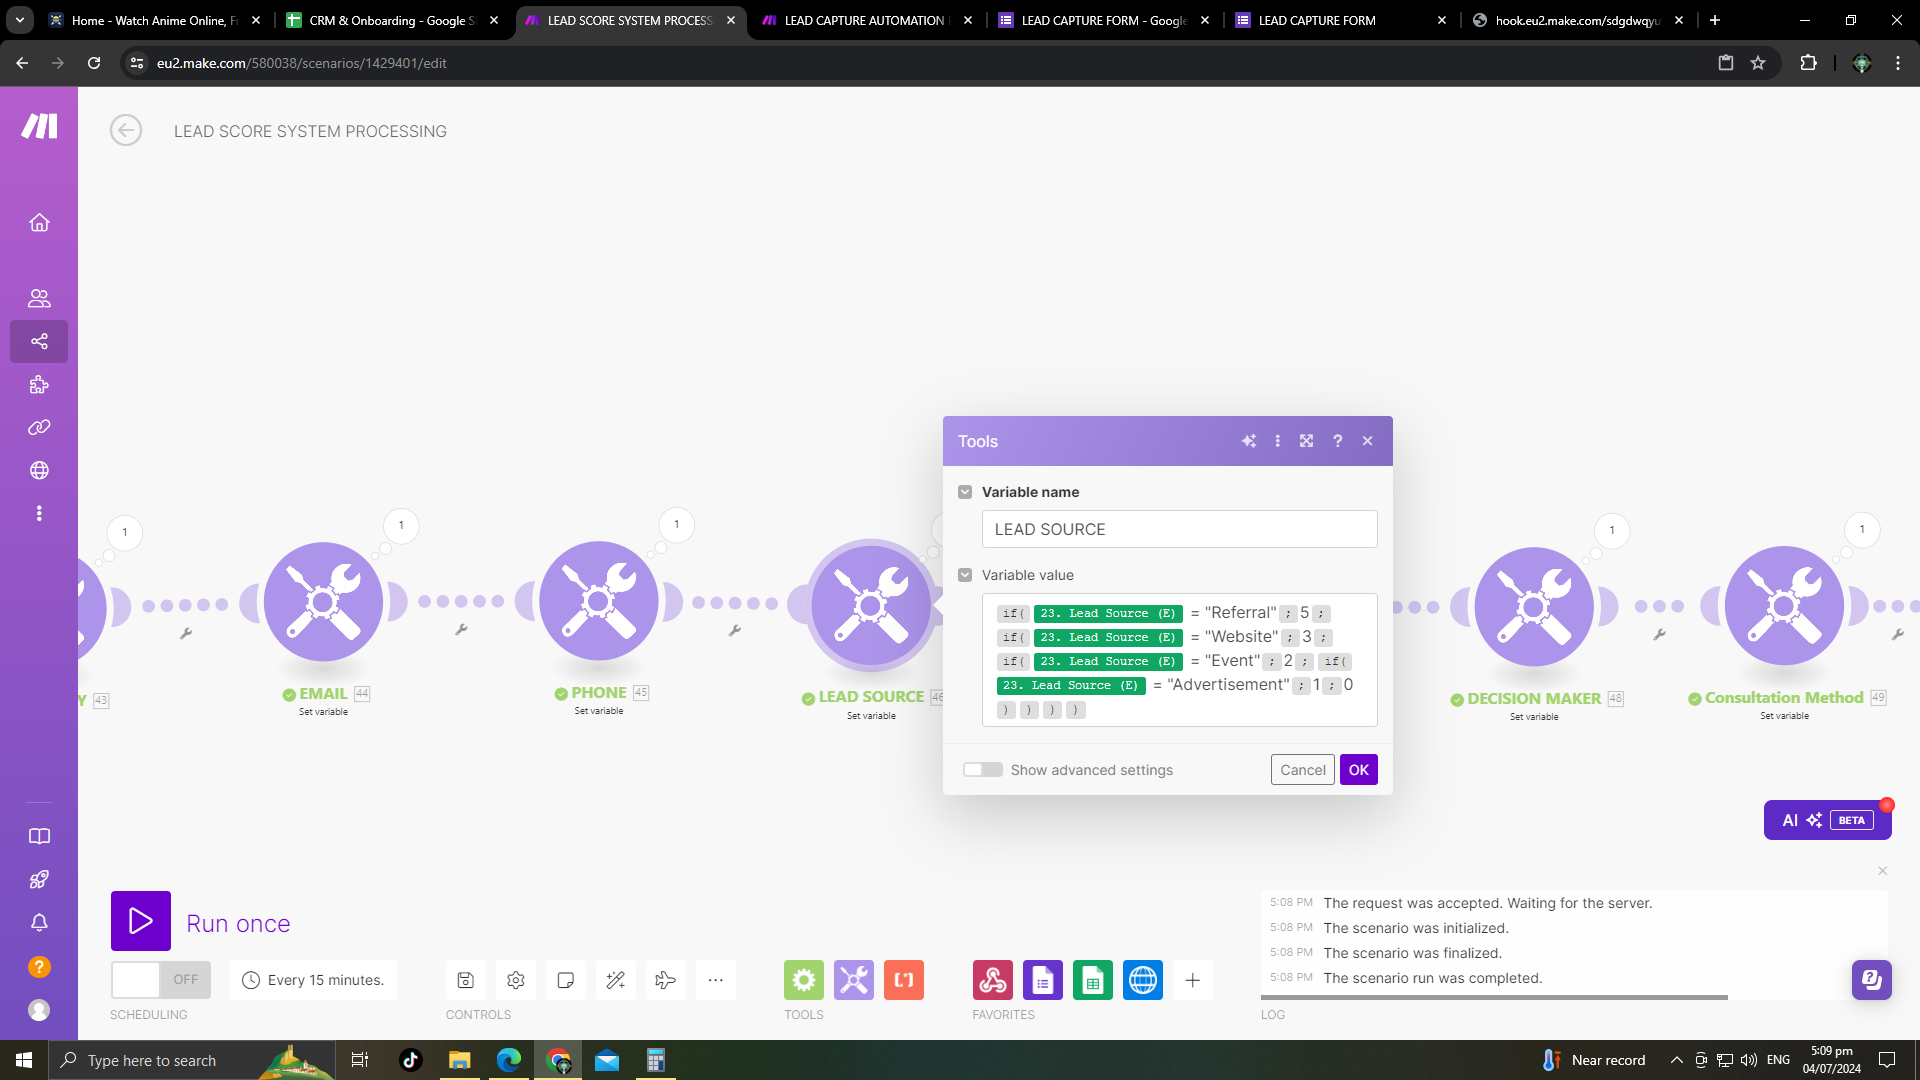Click the Variable name input field
The image size is (1920, 1080).
[x=1179, y=529]
